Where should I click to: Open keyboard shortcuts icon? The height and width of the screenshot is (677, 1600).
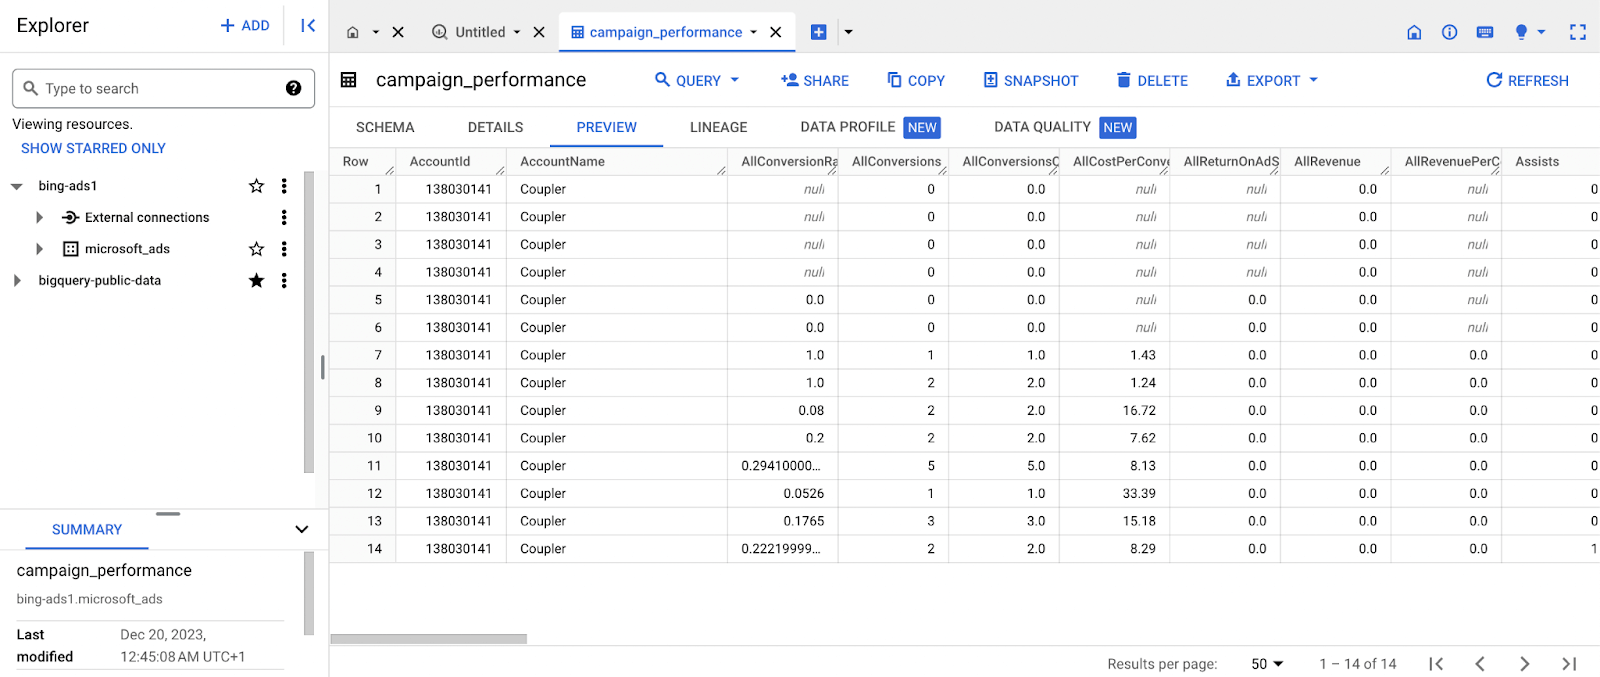tap(1485, 32)
